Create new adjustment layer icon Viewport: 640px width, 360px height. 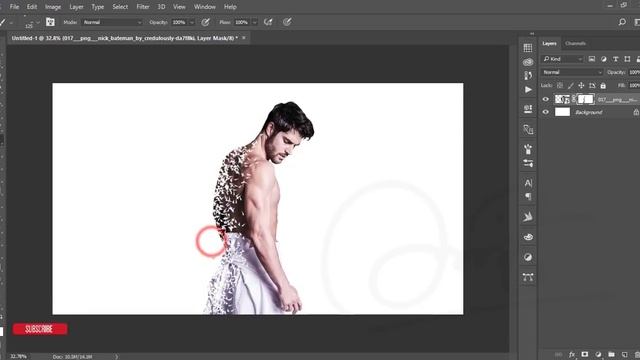598,354
